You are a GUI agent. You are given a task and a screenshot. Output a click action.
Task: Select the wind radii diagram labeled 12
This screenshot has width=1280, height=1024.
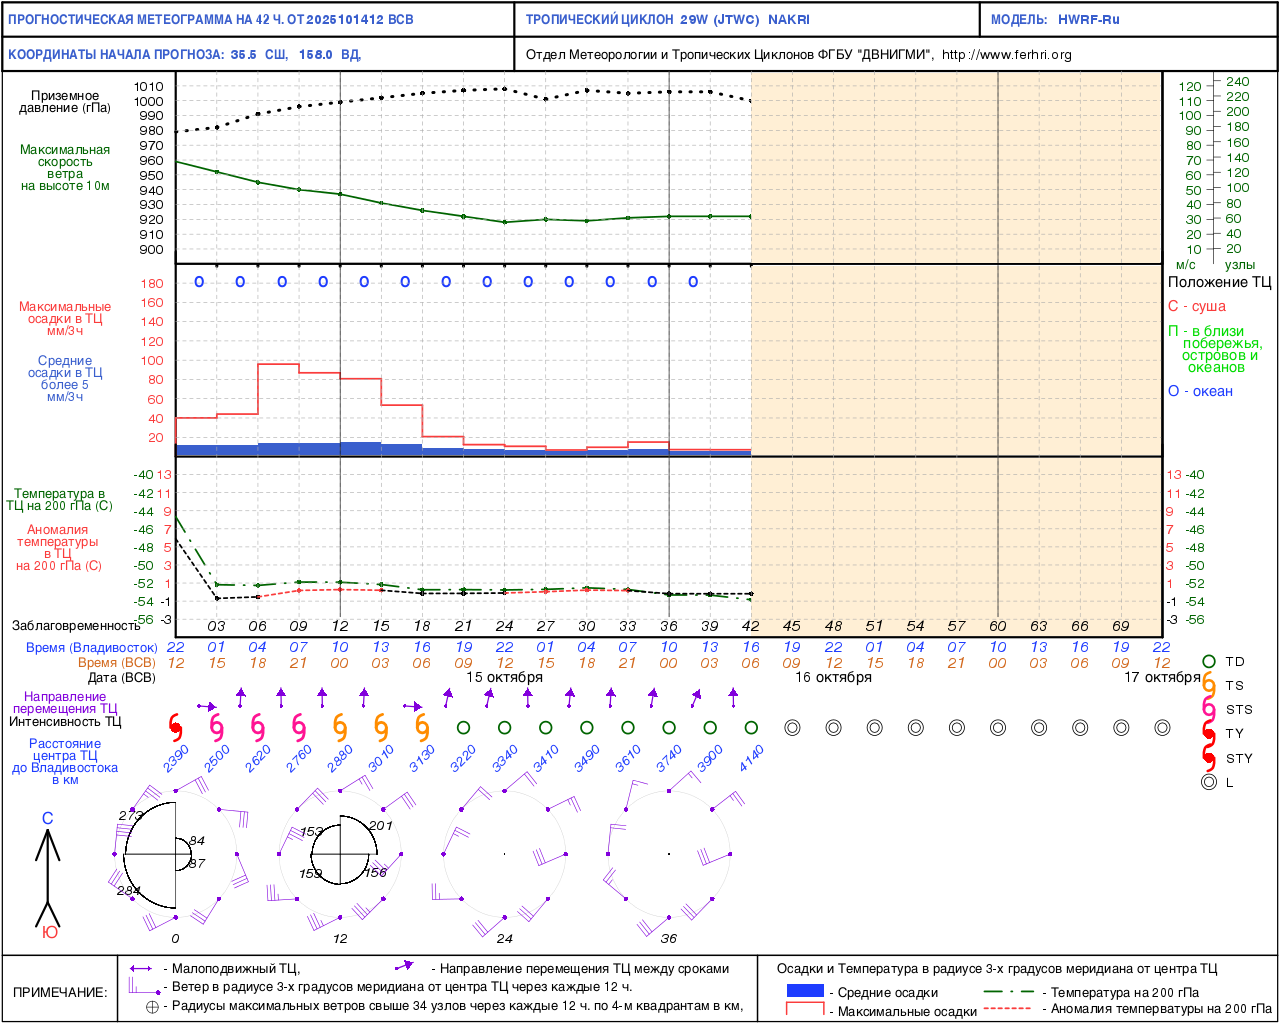(x=340, y=855)
